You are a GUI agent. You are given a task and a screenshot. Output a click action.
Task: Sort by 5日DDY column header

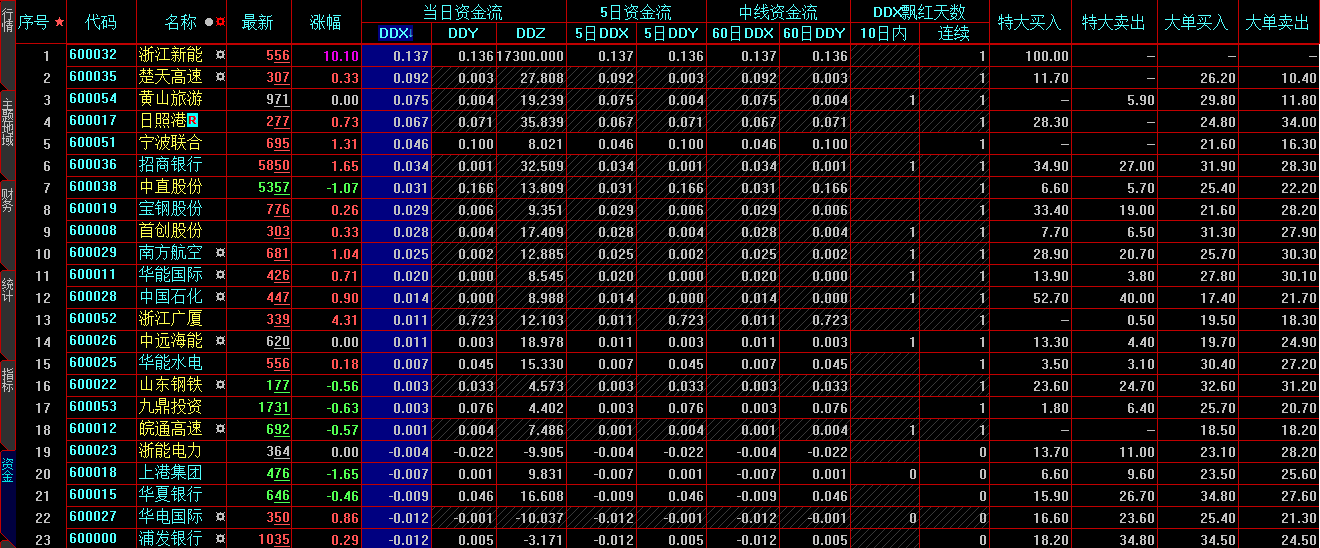pos(671,33)
